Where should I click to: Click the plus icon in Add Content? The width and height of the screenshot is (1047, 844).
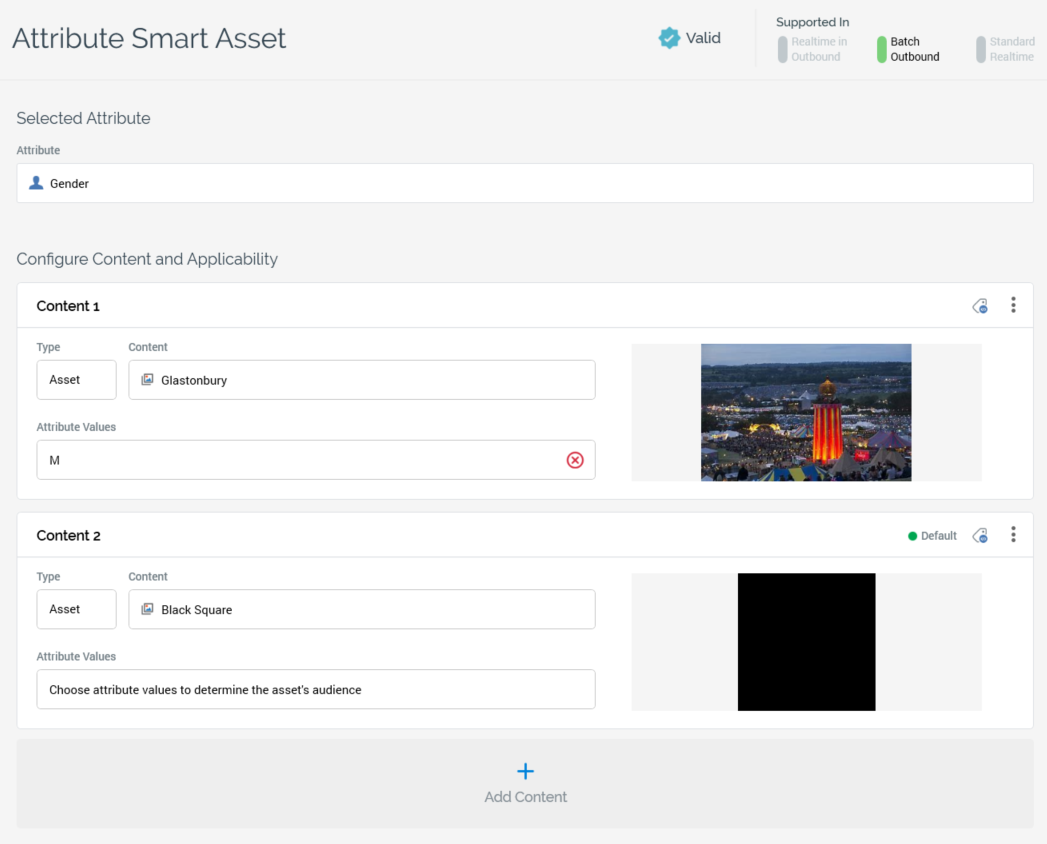click(525, 771)
